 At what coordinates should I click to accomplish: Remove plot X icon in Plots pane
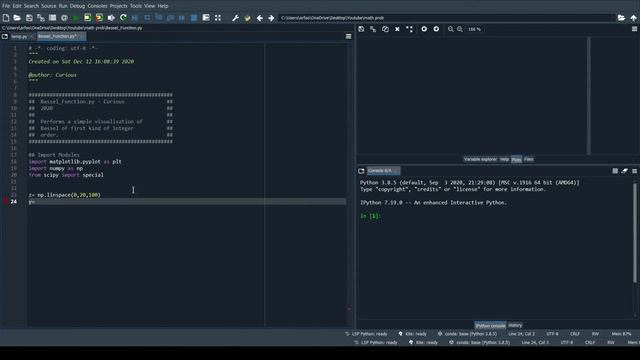397,29
